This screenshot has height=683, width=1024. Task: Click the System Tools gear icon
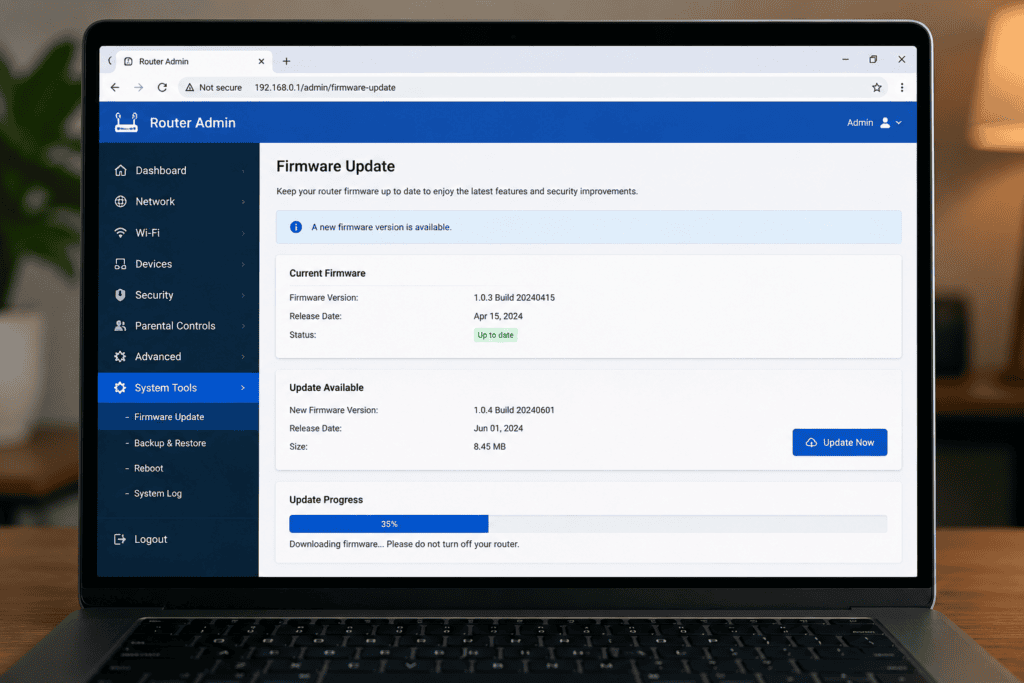tap(120, 387)
